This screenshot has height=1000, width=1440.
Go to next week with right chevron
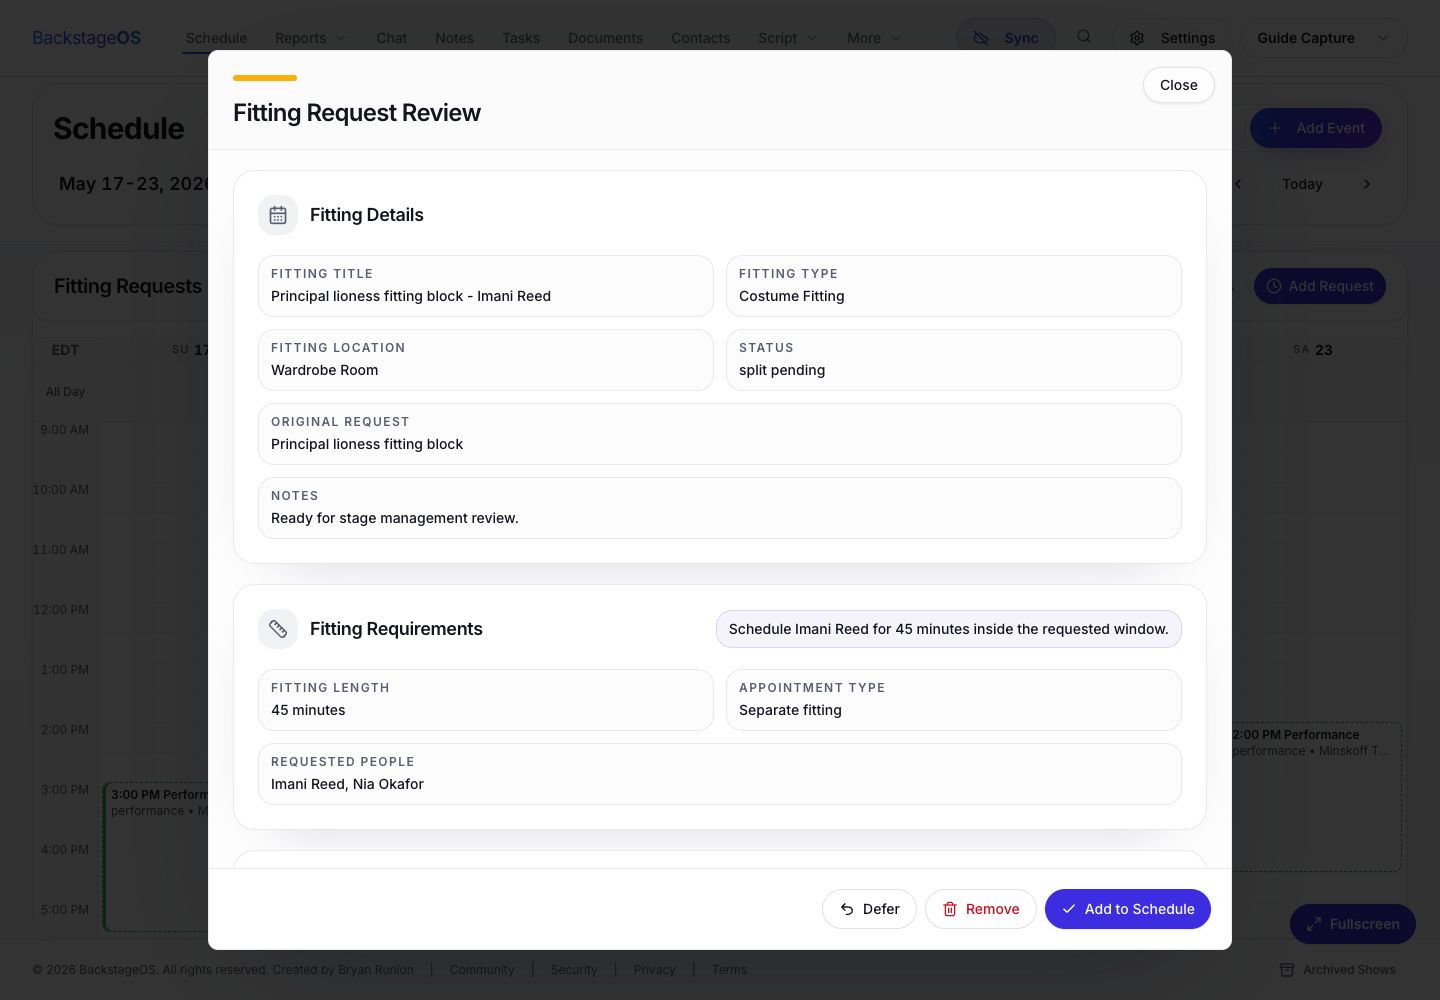(1367, 184)
